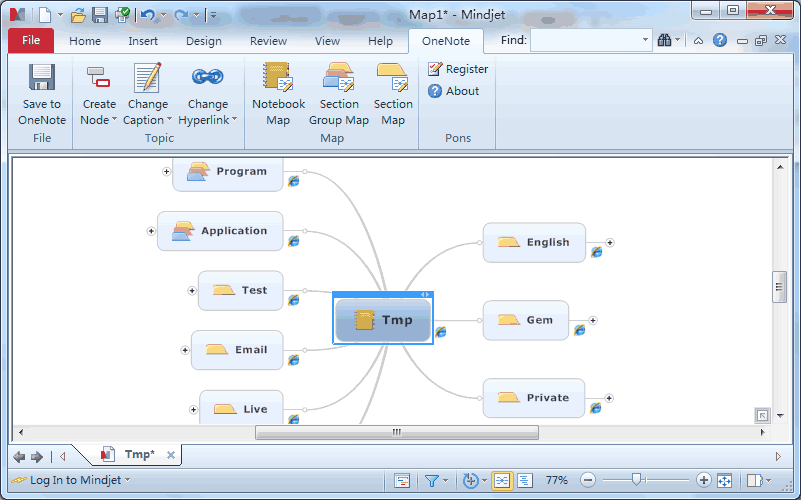
Task: Expand the Gem topic
Action: (593, 321)
